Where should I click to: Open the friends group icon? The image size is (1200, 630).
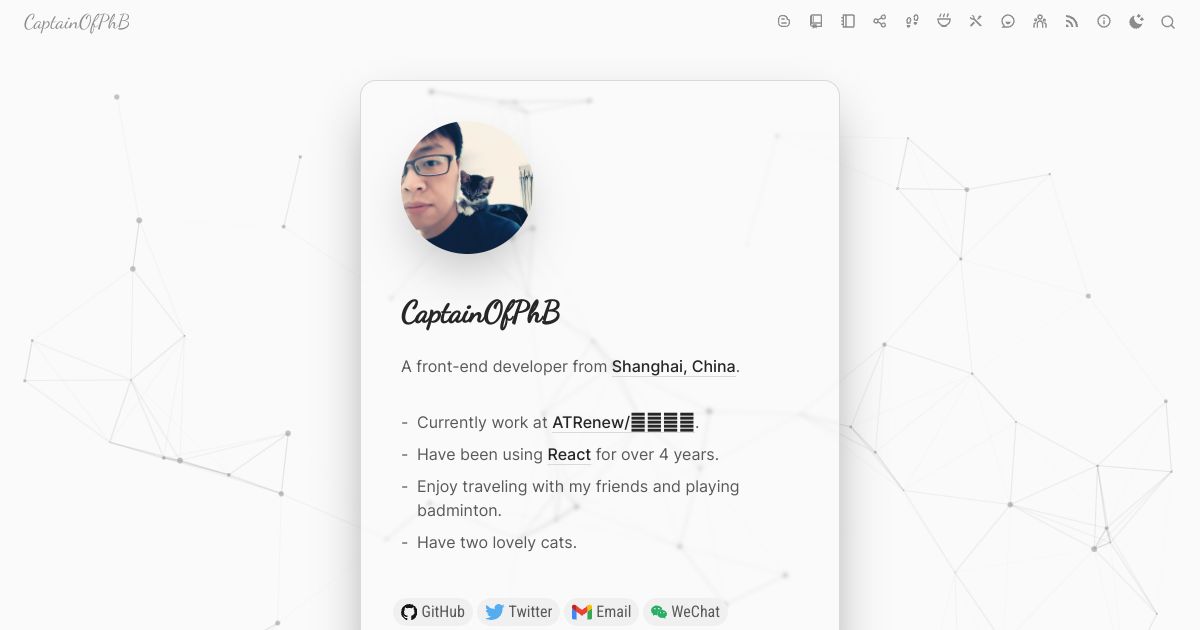(x=1040, y=21)
